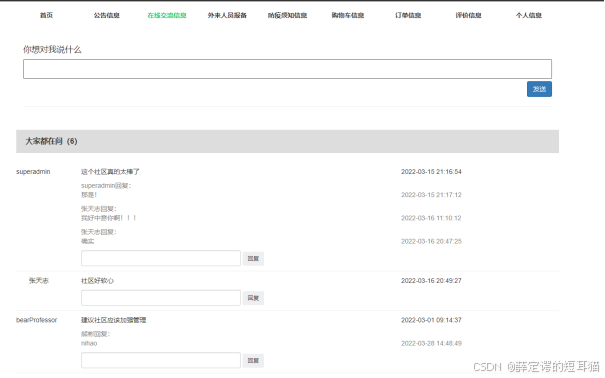Focus reply box under 社区好软心

coord(161,298)
